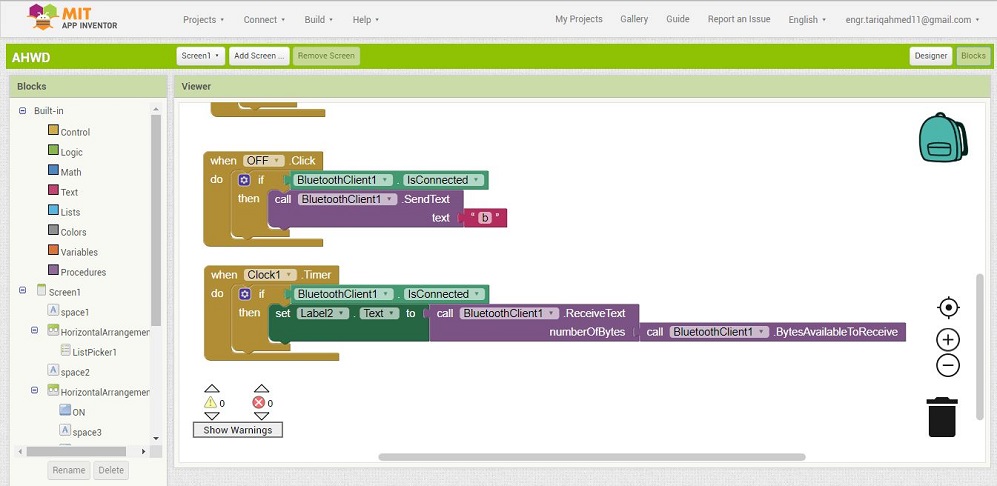The height and width of the screenshot is (486, 997).
Task: Open Clock1 component dropdown in Timer block
Action: tap(270, 275)
